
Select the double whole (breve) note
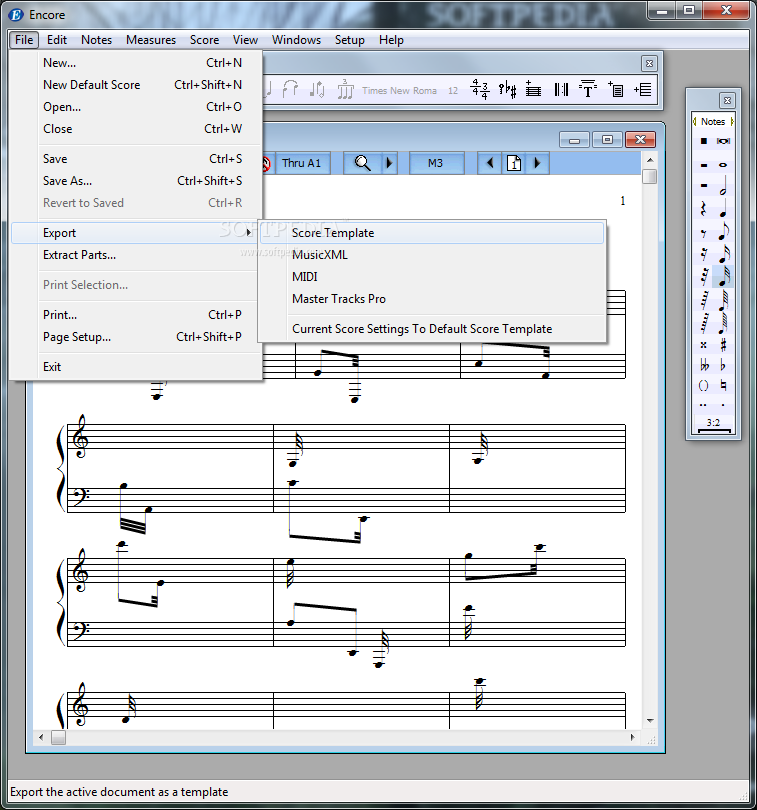click(723, 141)
